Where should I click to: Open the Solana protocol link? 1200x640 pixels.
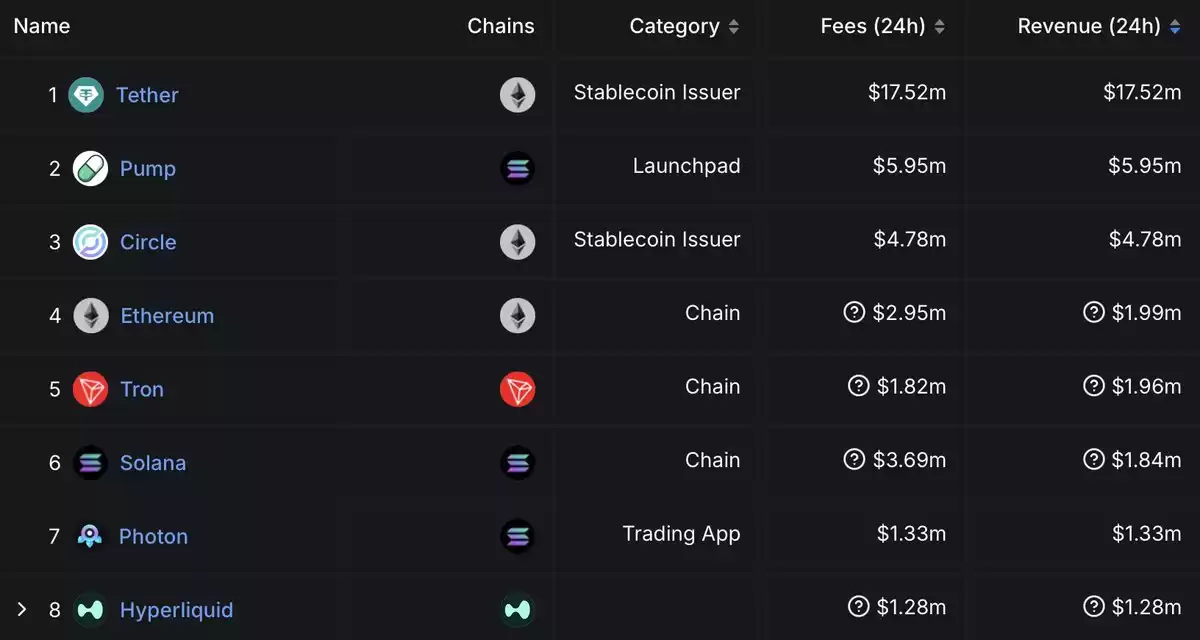click(x=153, y=463)
